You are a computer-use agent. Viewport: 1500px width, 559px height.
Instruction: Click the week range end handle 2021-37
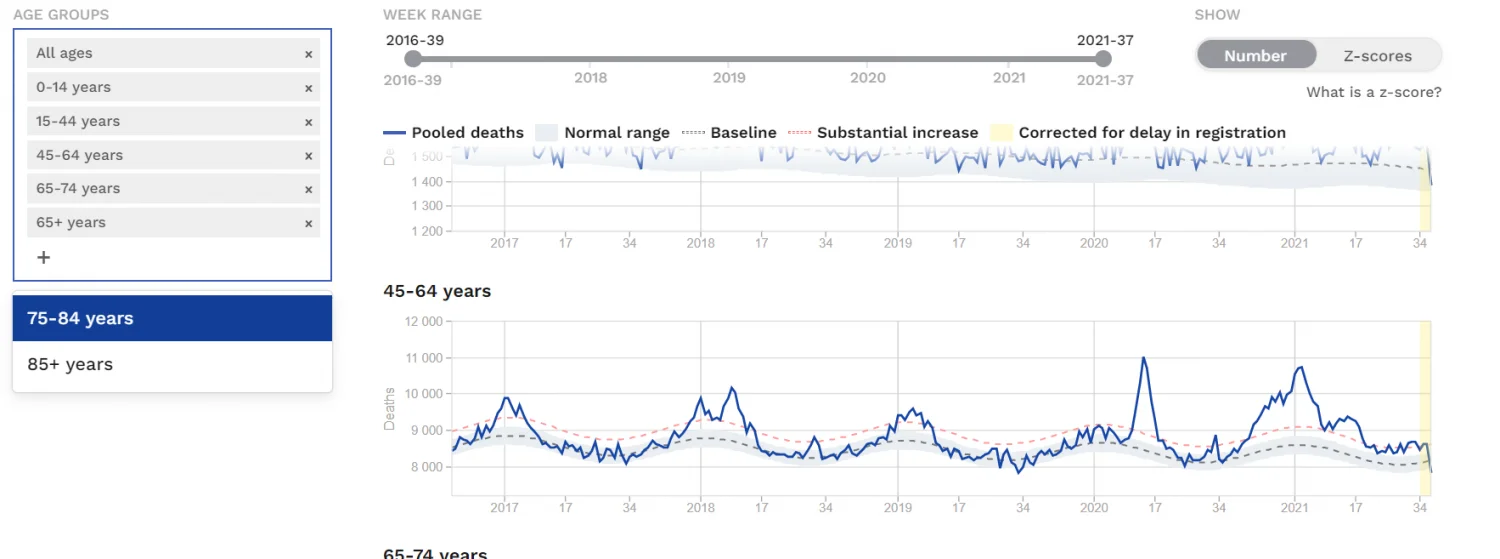pyautogui.click(x=1103, y=59)
